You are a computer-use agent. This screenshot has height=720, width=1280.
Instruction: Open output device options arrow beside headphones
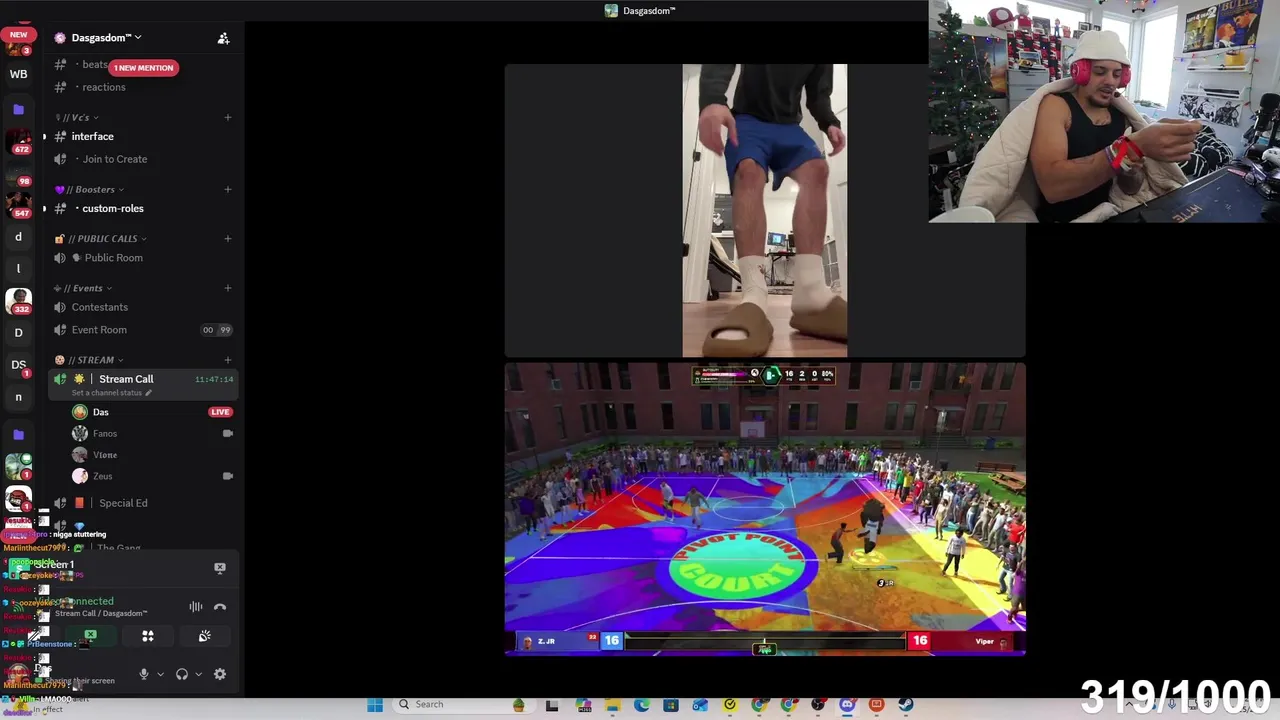pos(198,674)
